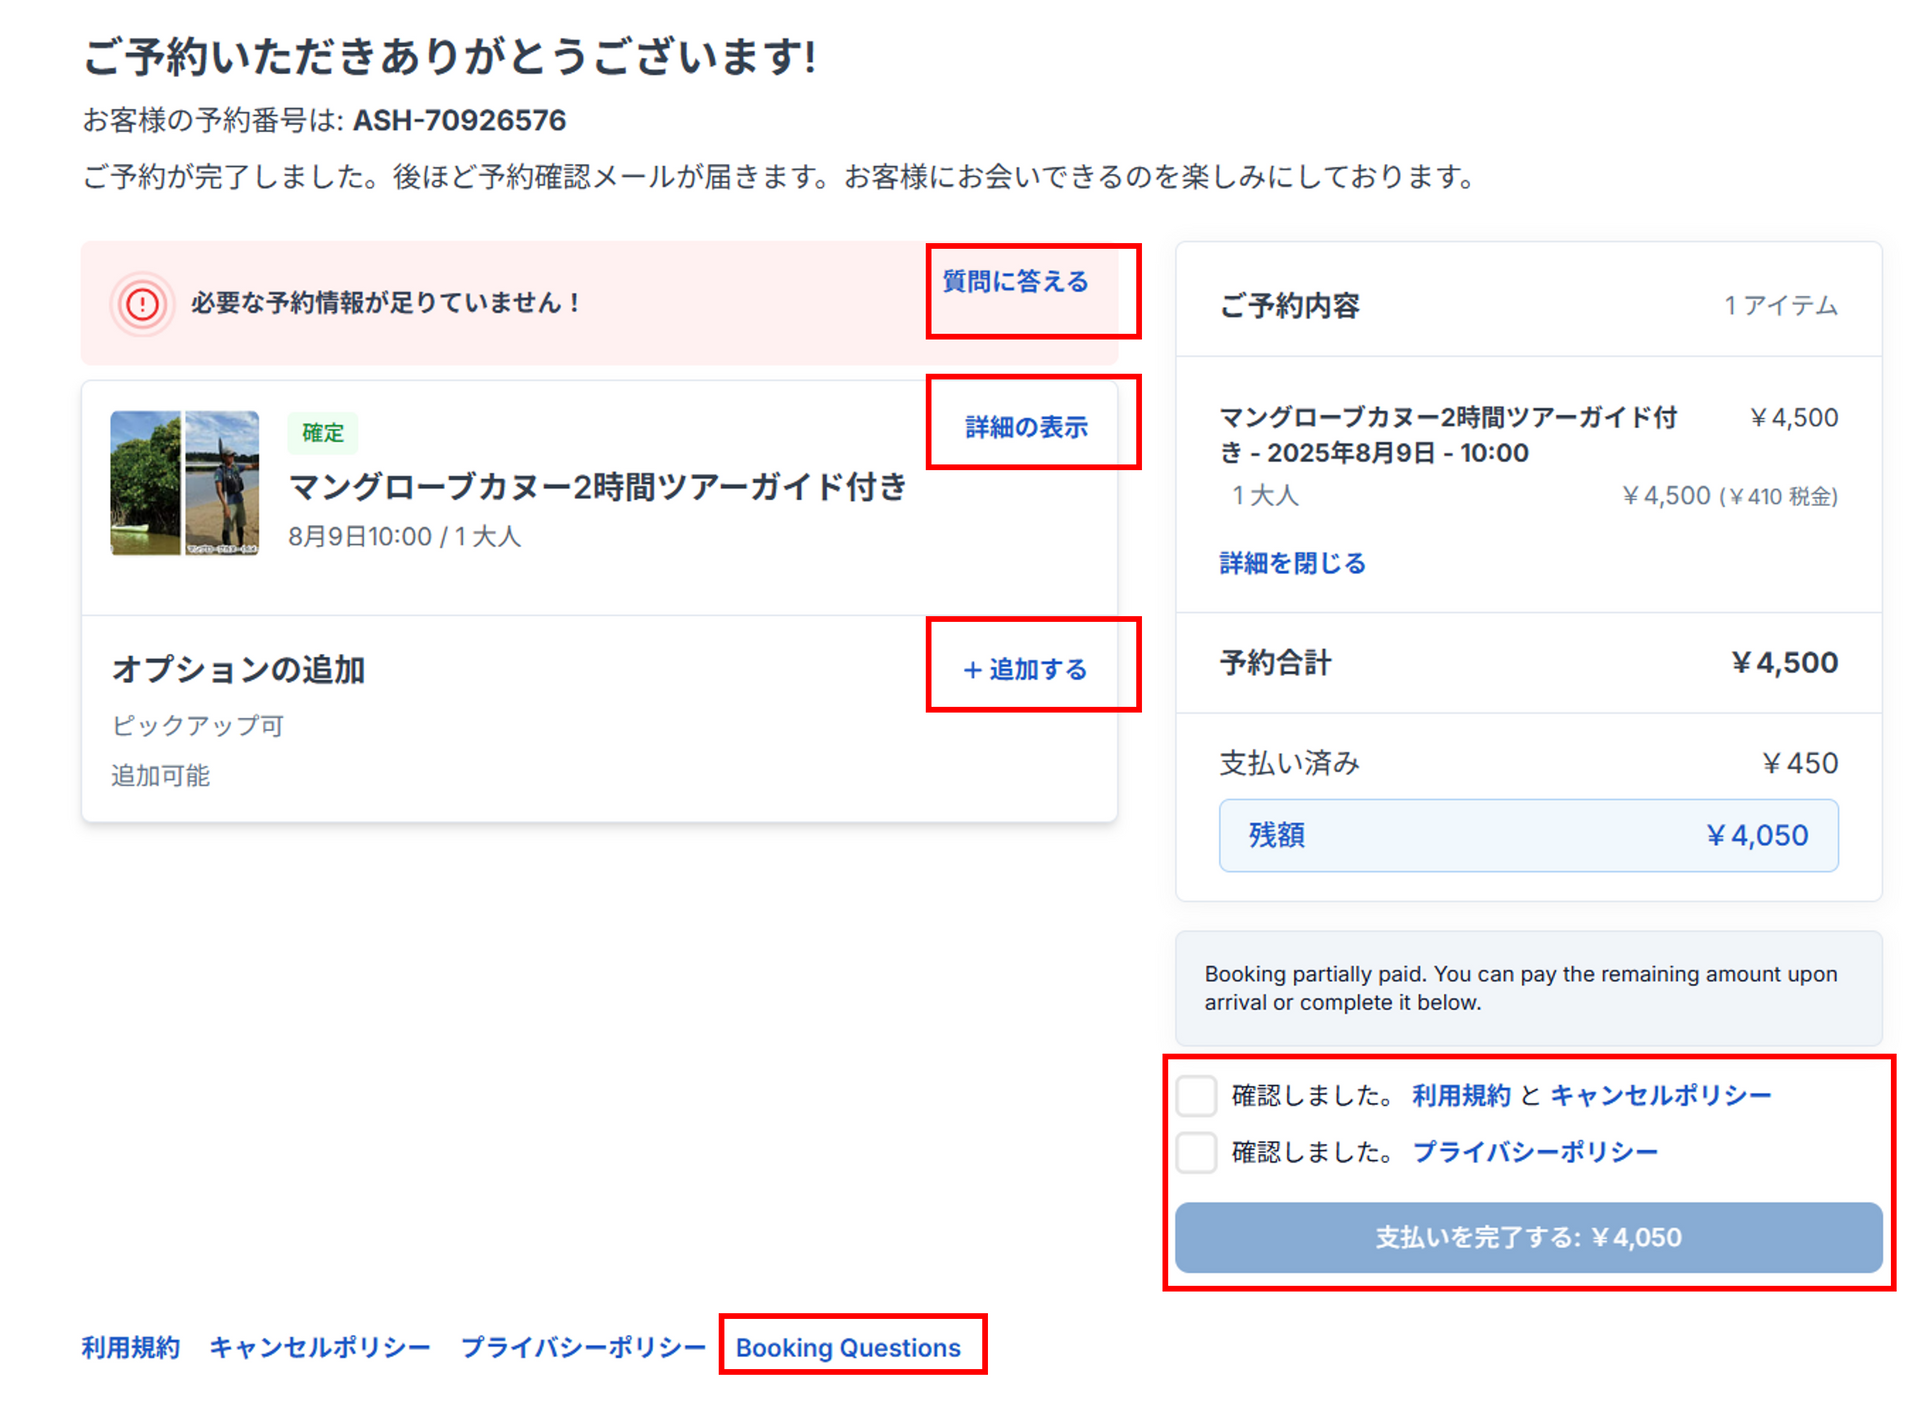
Task: Collapse details via 詳細を閉じる link
Action: (1292, 563)
